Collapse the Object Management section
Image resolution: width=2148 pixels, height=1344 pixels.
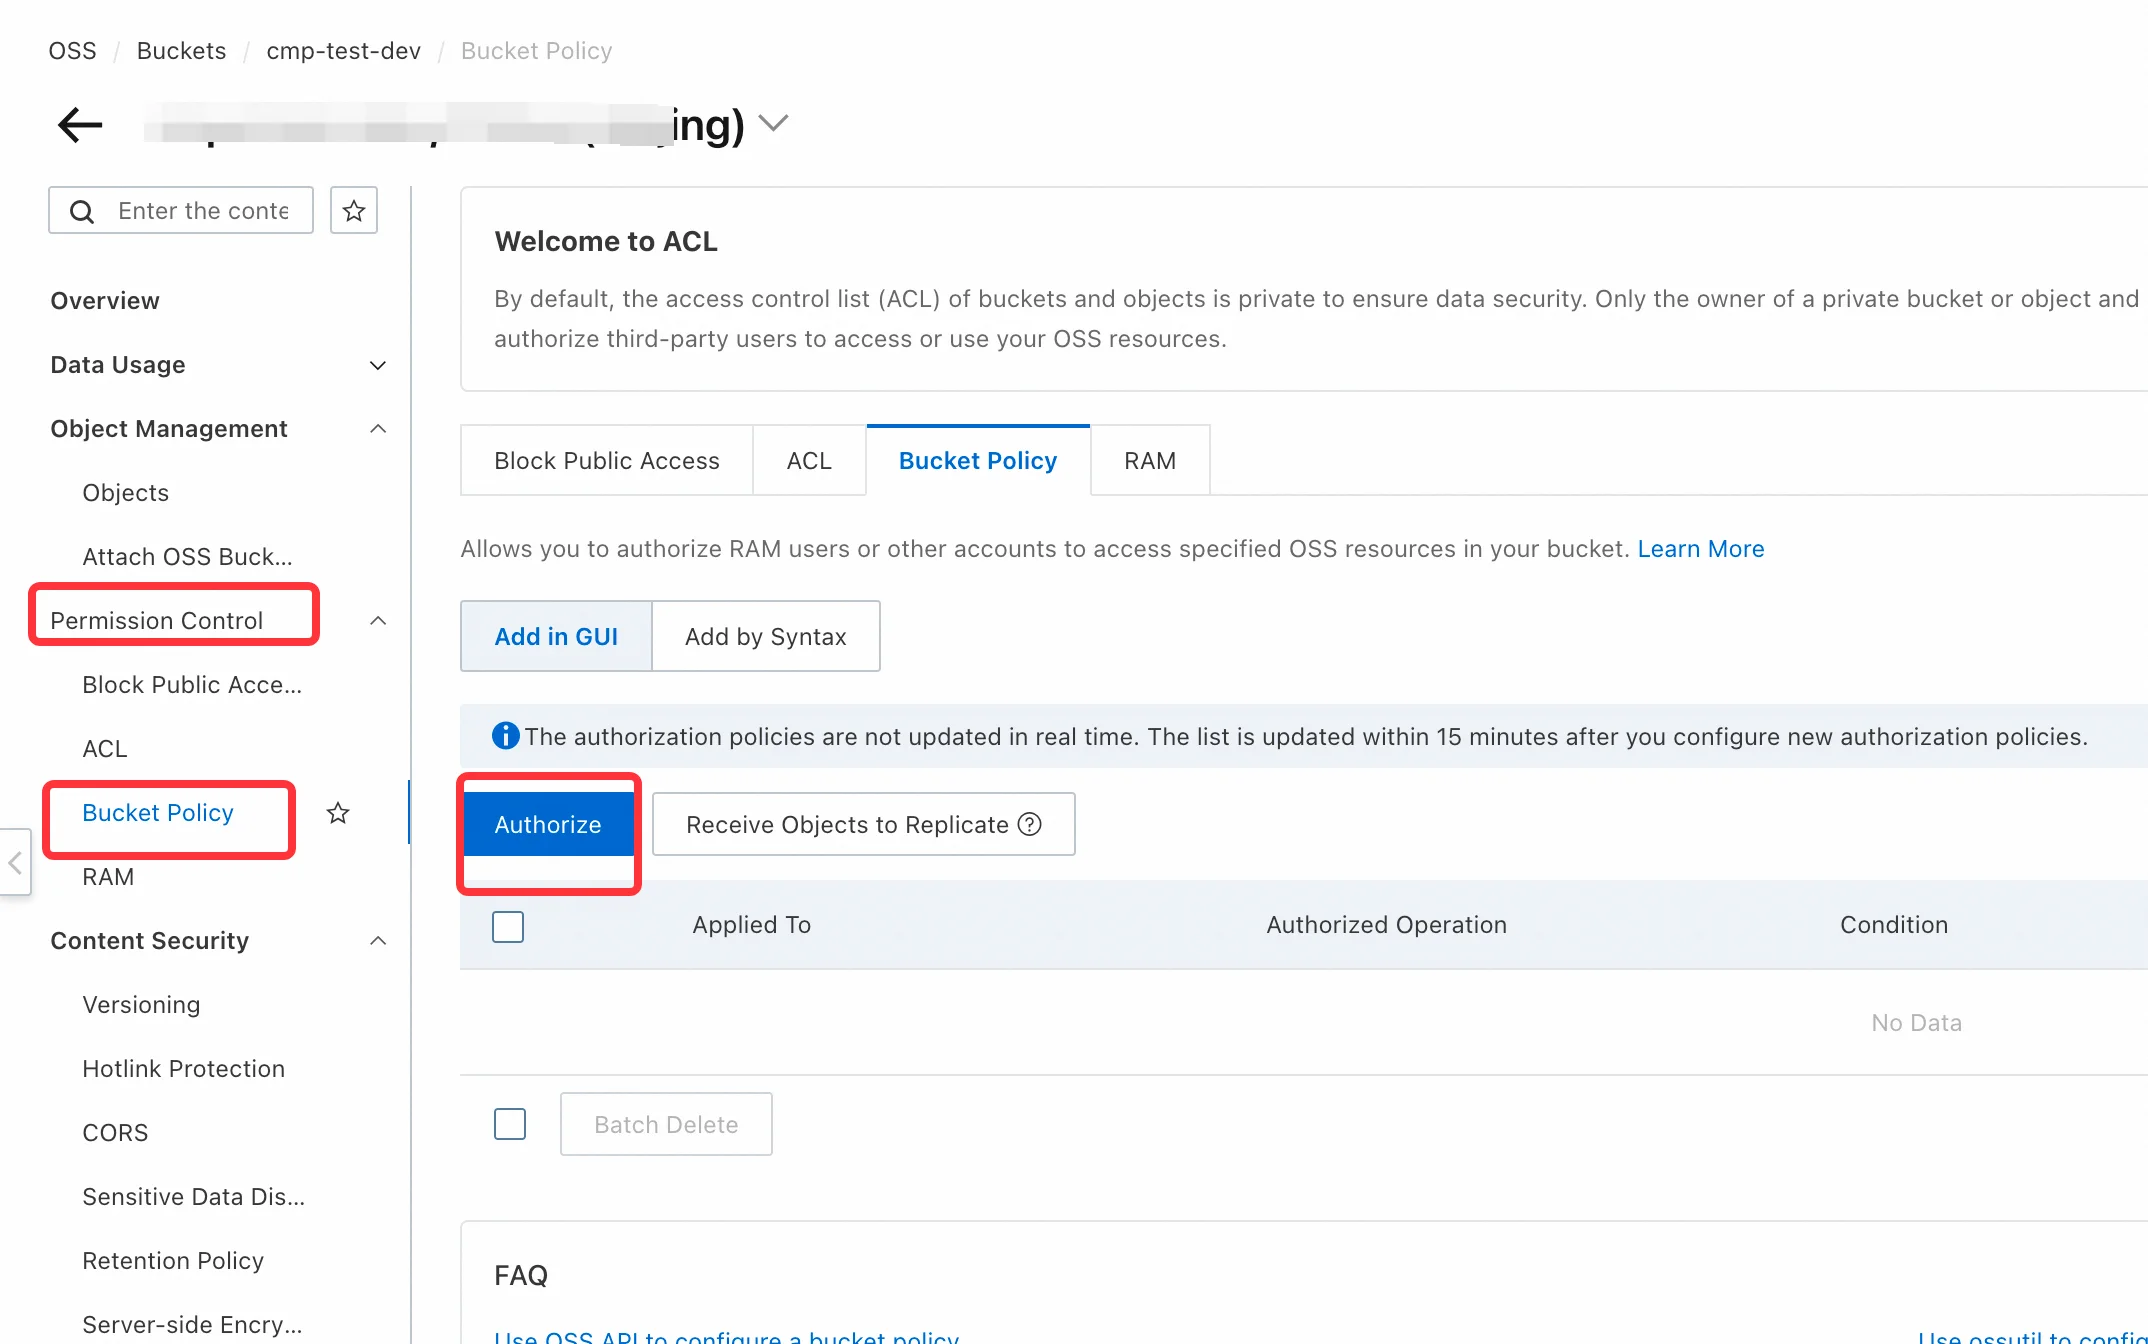pyautogui.click(x=378, y=429)
